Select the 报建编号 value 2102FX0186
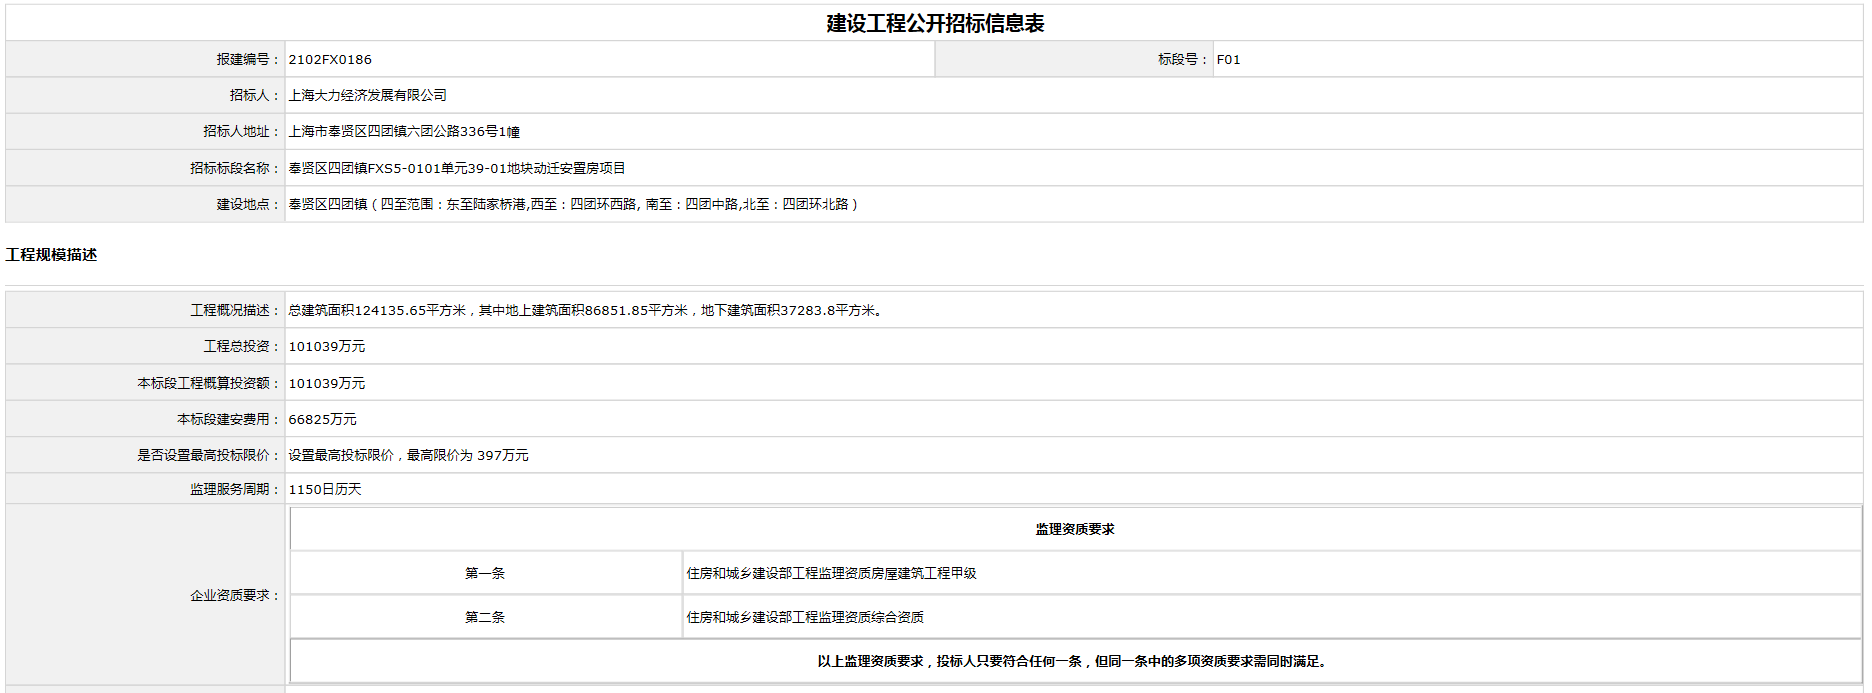Screen dimensions: 1872x693 click(x=330, y=60)
